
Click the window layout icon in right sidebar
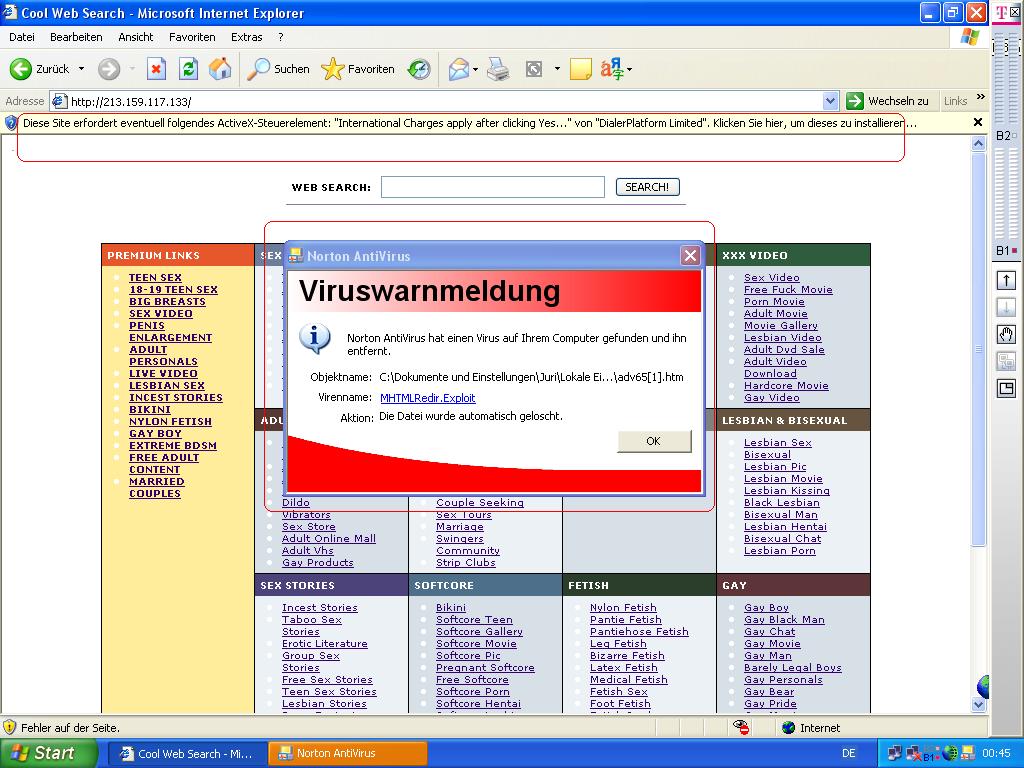point(1006,389)
